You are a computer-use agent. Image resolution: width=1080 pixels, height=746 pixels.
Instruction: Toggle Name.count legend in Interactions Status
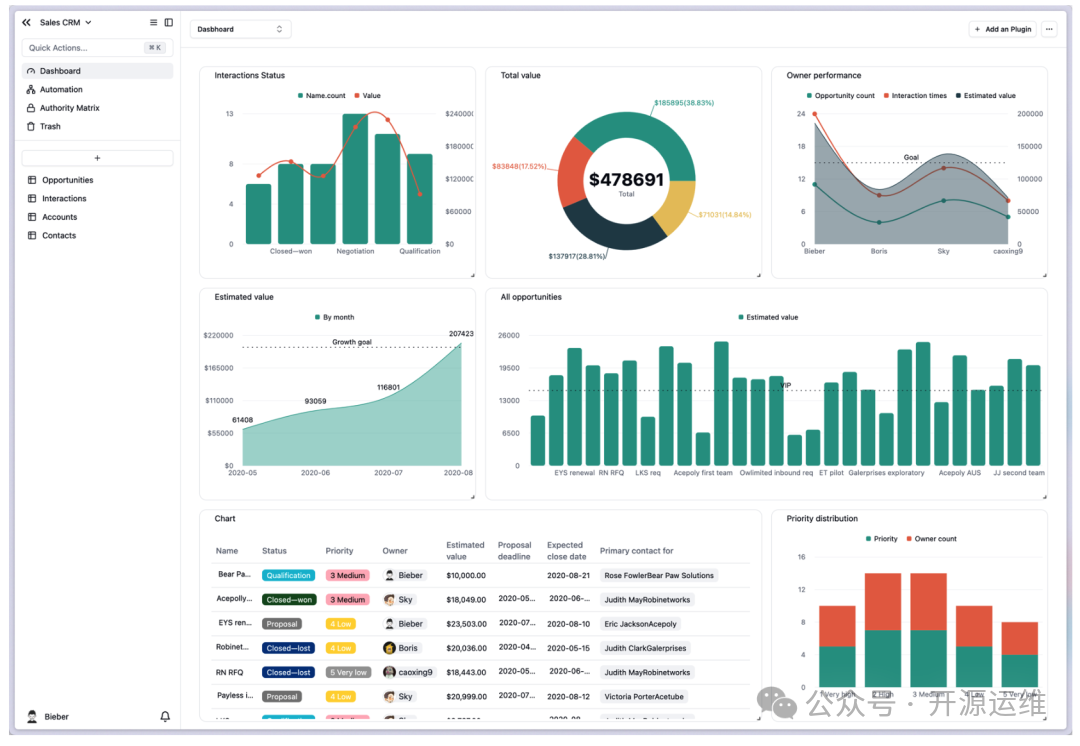tap(321, 96)
